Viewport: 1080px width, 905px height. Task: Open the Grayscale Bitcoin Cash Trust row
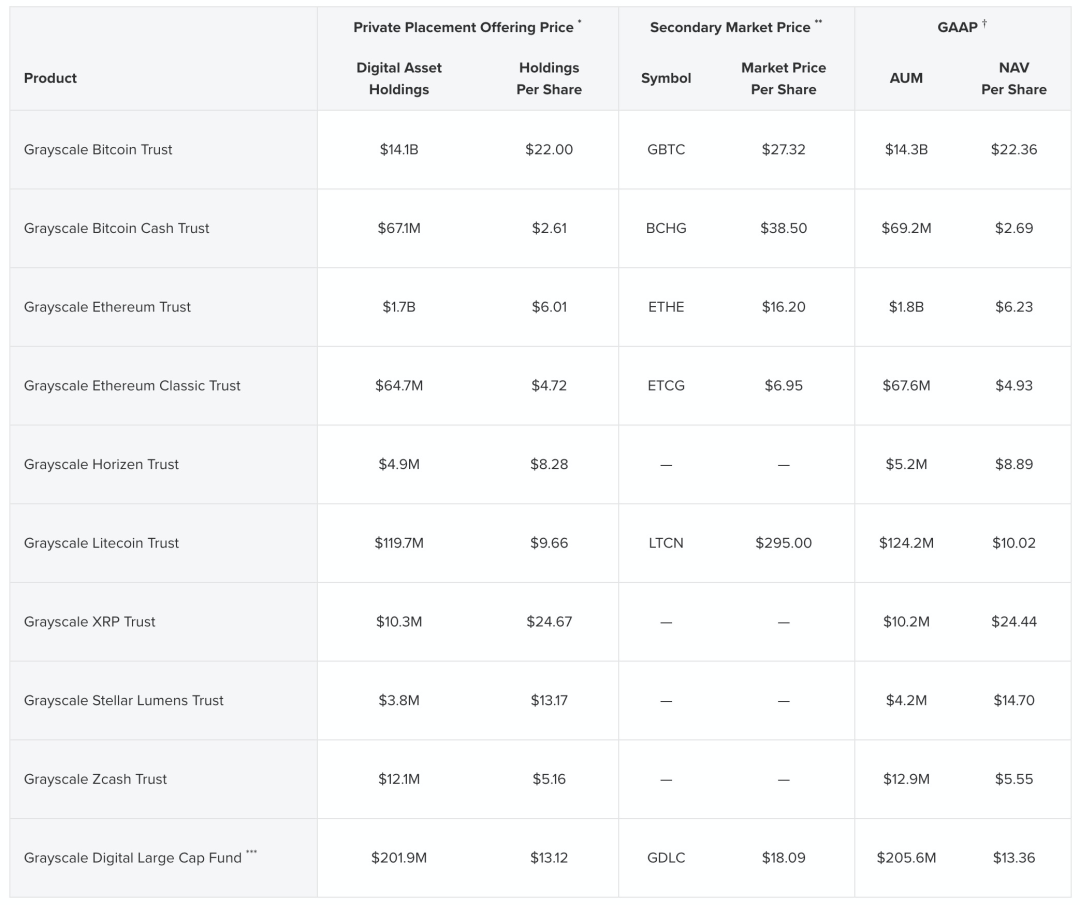117,228
